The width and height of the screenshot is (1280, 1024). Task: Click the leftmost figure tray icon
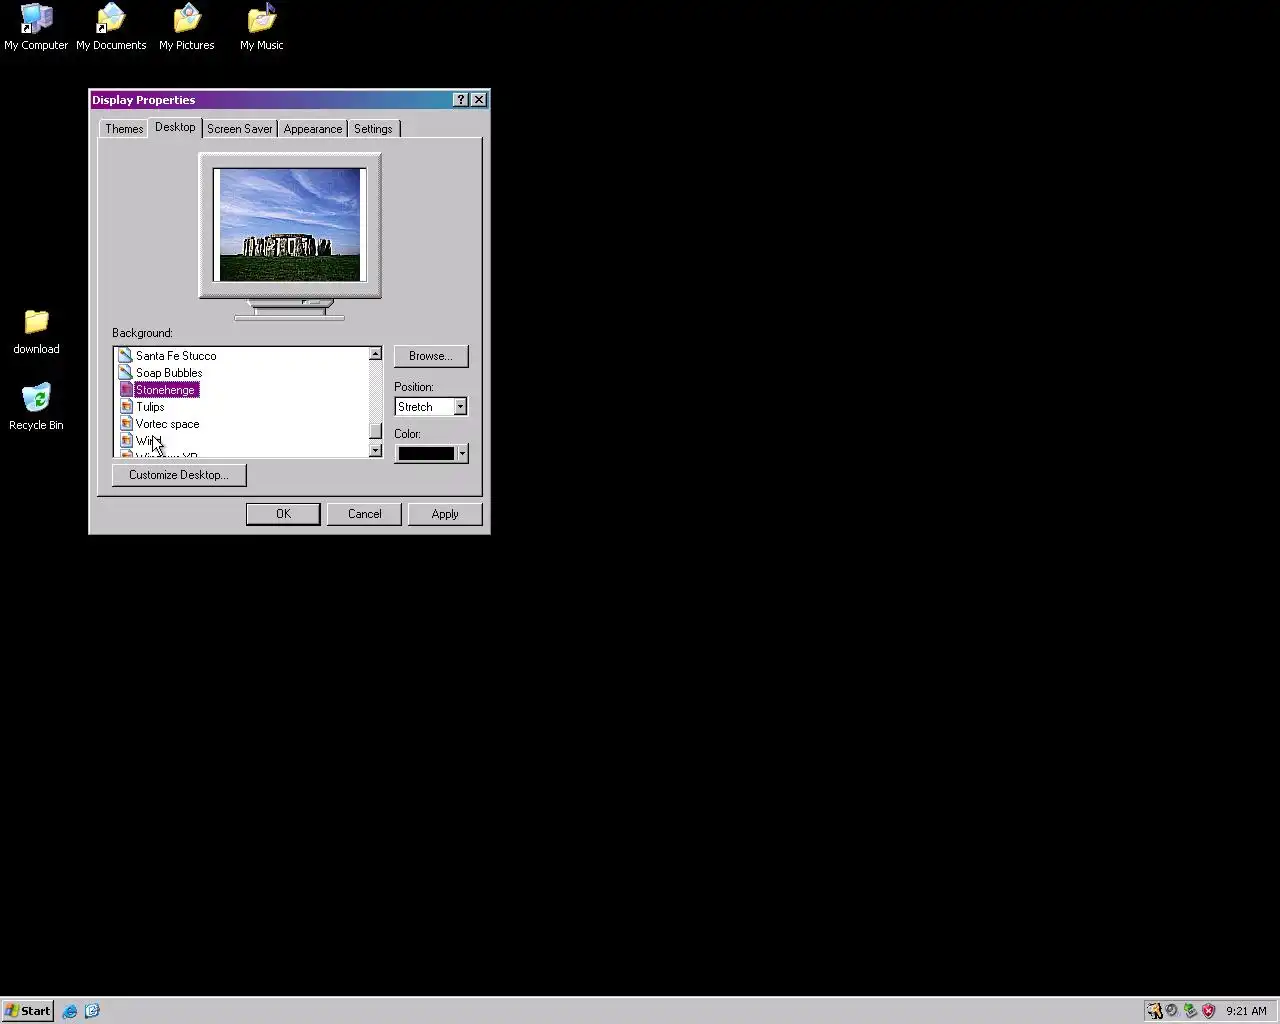coord(1154,1011)
